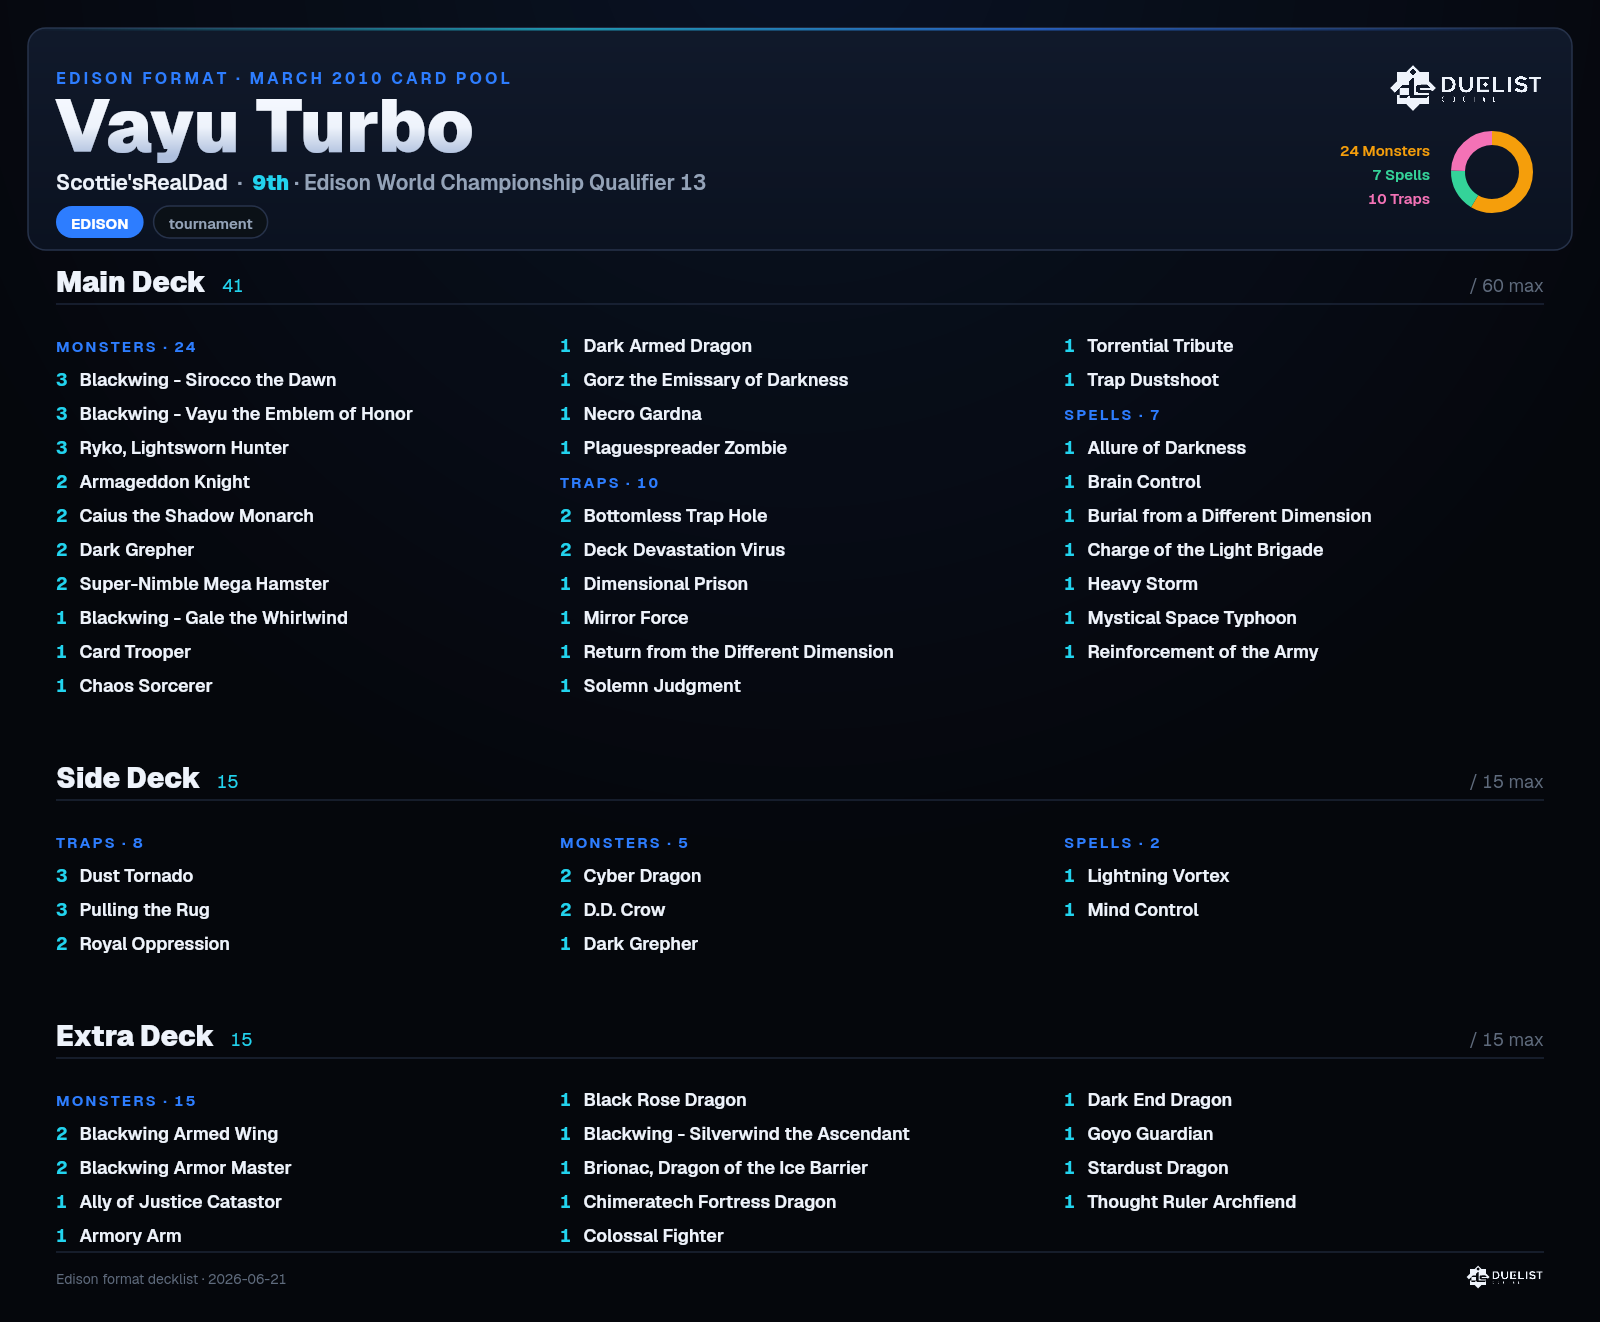Open the Dark Armed Dragon card entry

point(668,346)
